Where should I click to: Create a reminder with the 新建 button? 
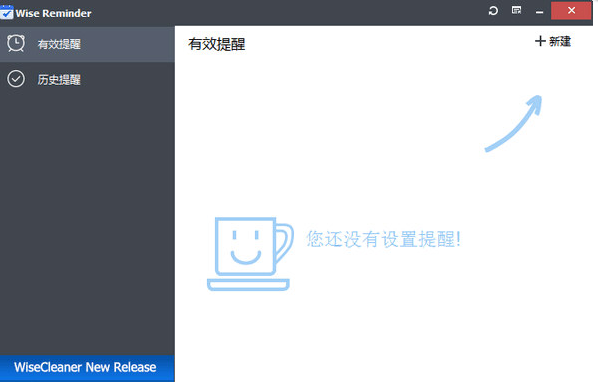coord(553,41)
